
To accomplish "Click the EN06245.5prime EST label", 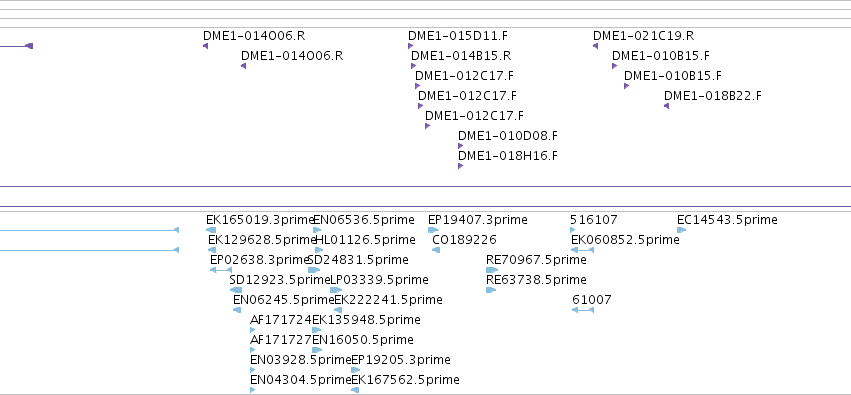I will (x=284, y=300).
